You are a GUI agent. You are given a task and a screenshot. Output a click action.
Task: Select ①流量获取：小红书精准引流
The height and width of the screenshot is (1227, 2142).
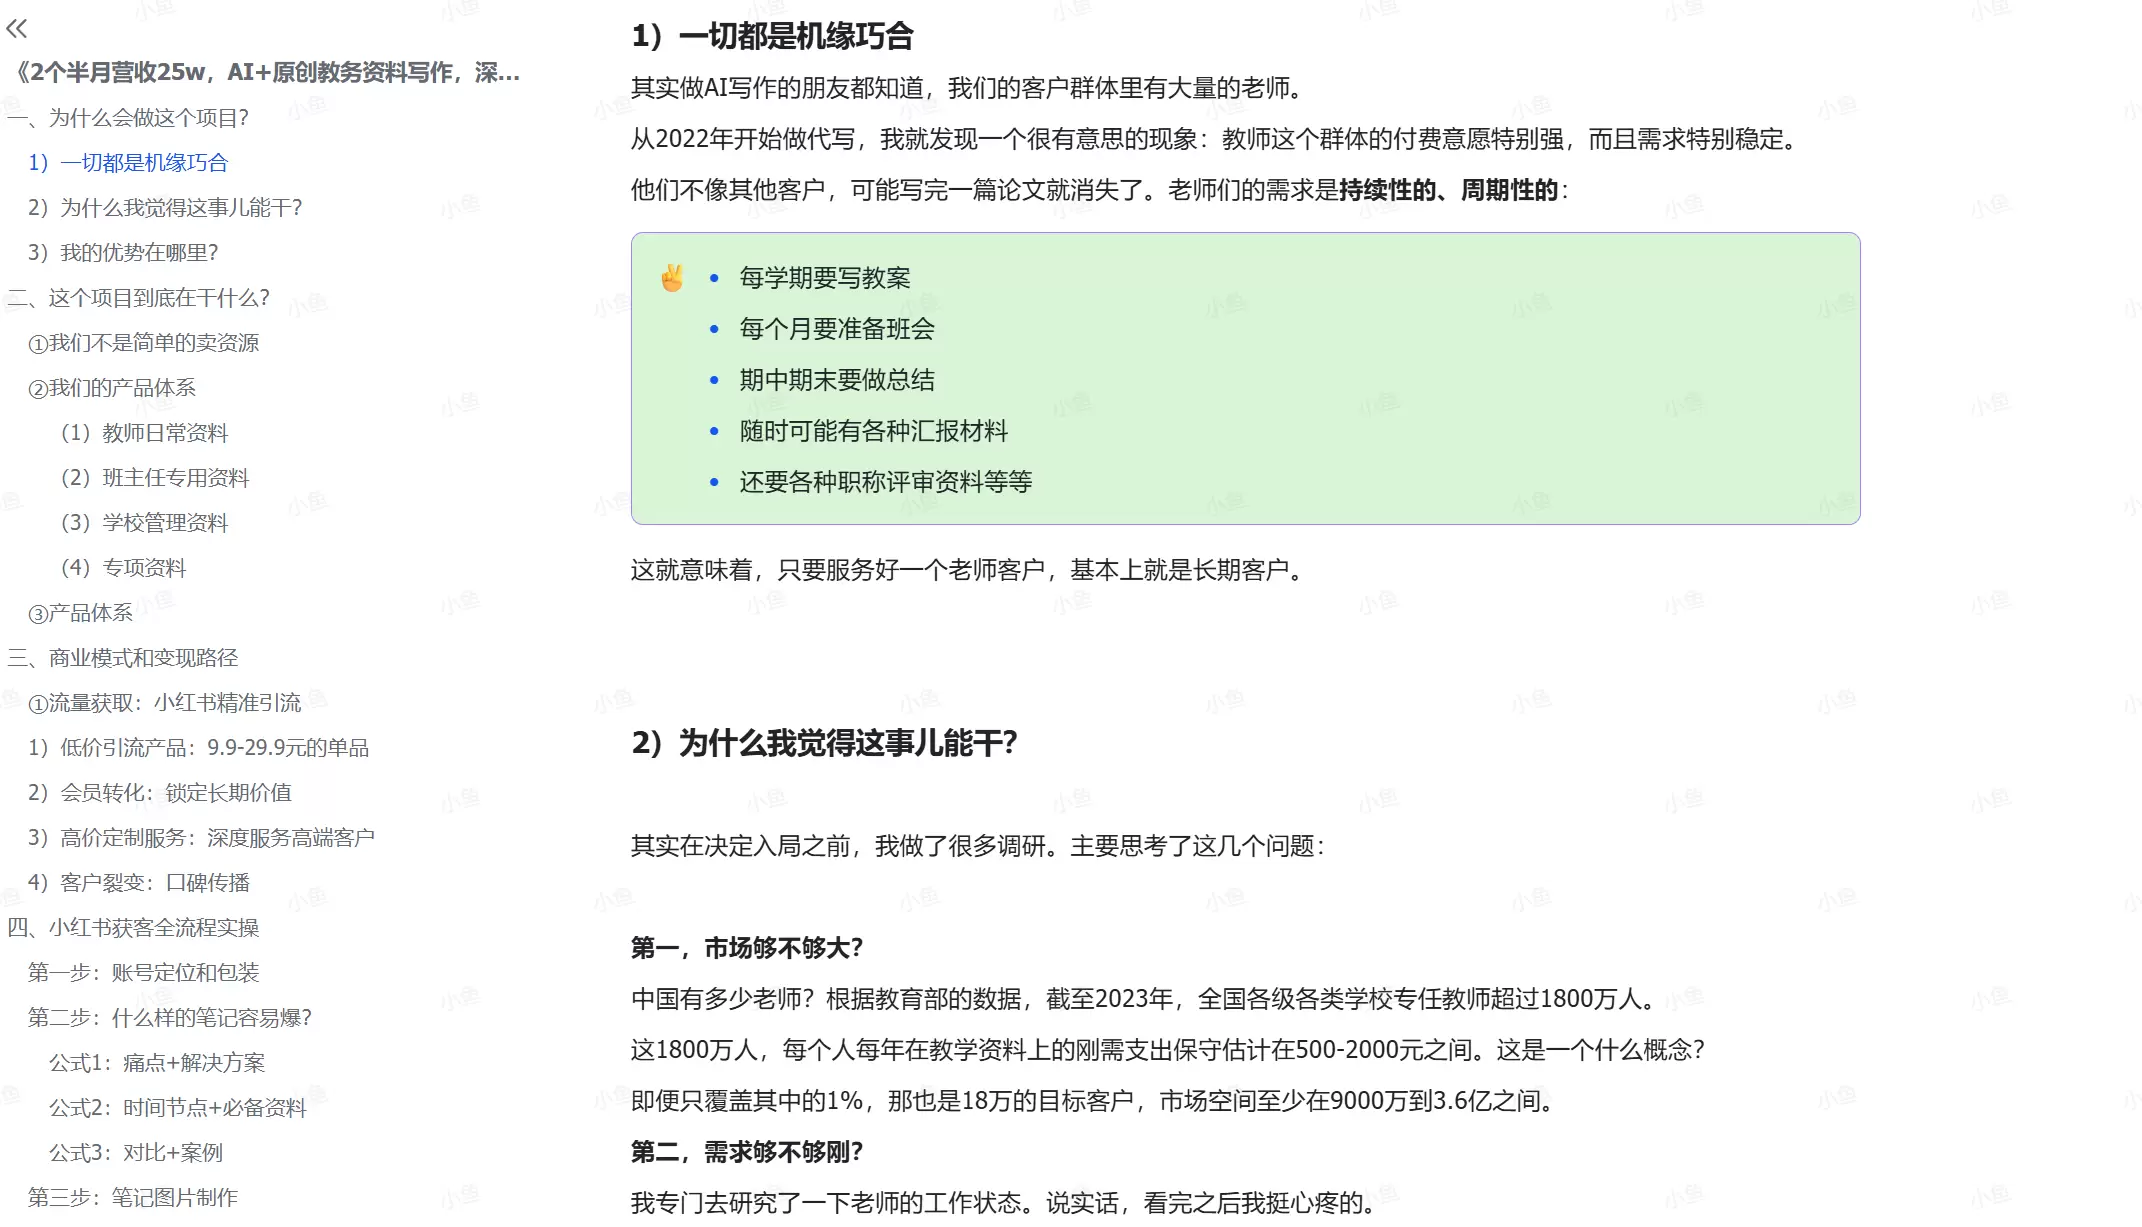click(x=166, y=703)
